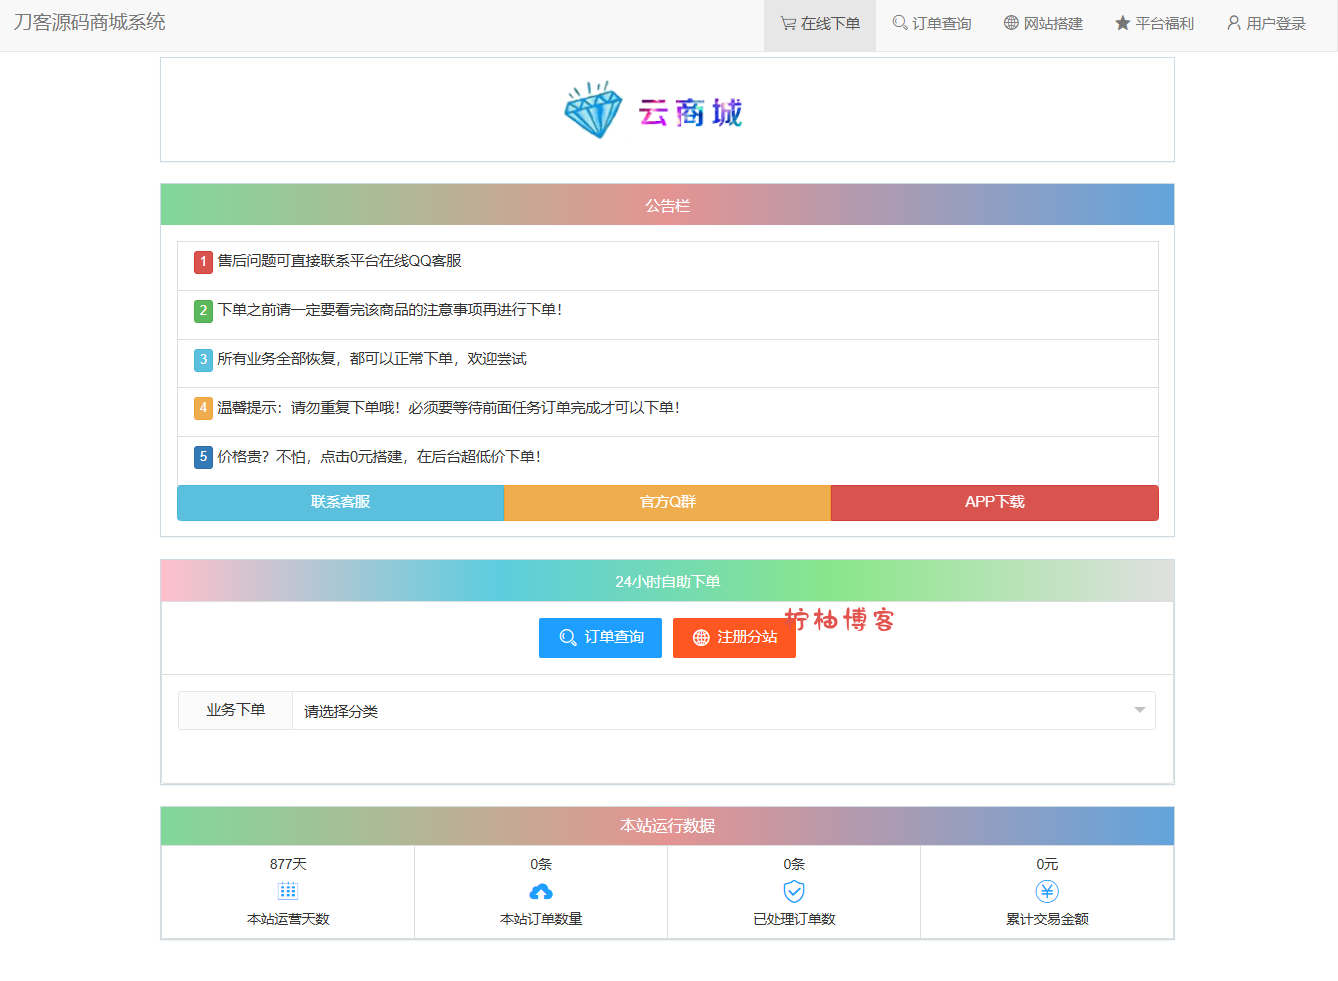Click the abacus icon above 本站运营天数

(288, 890)
